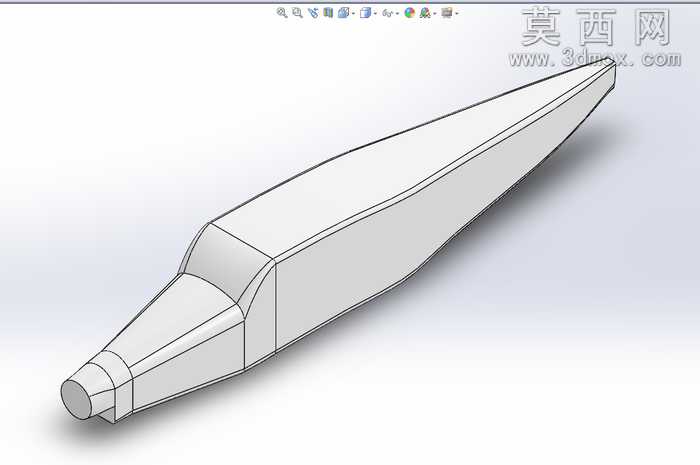Image resolution: width=700 pixels, height=465 pixels.
Task: Open the View Orientation icon
Action: 343,13
